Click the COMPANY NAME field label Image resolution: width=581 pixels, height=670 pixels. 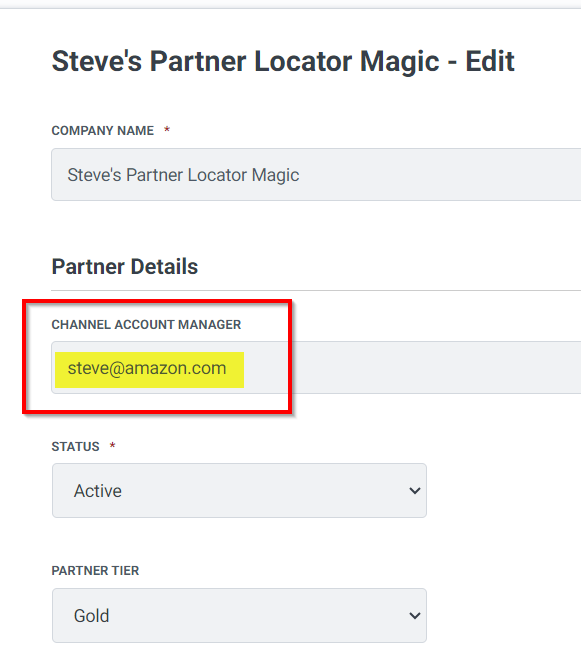pos(103,130)
